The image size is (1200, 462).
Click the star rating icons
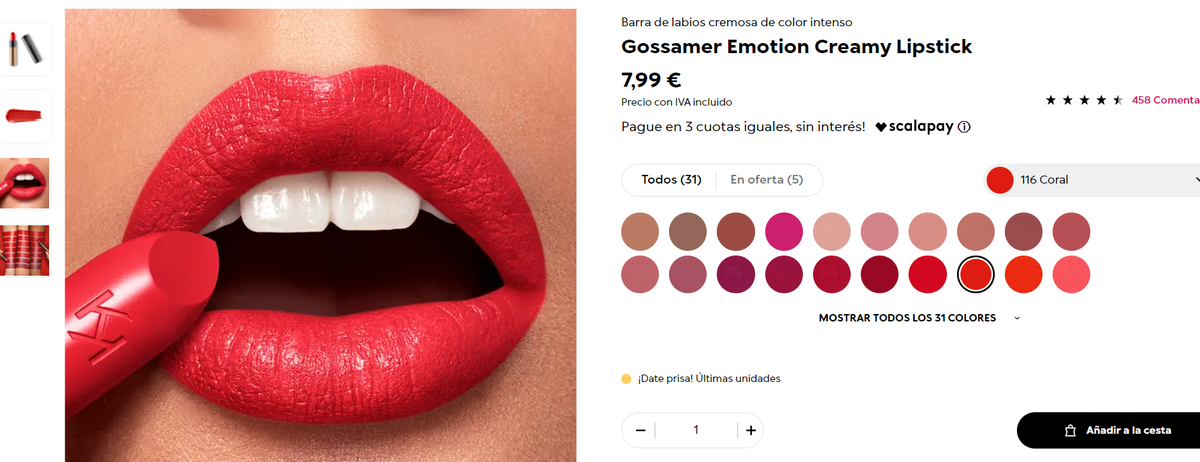[1084, 100]
